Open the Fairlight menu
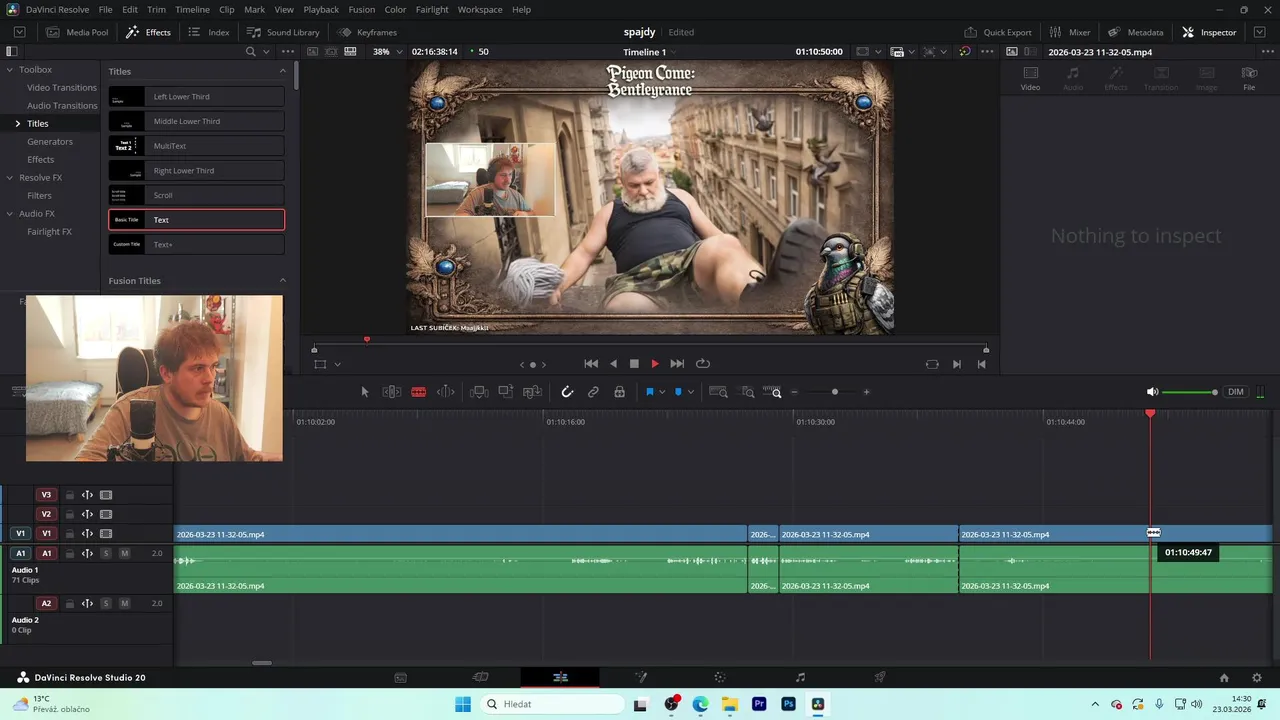Screen dimensions: 1280x720 click(x=432, y=10)
